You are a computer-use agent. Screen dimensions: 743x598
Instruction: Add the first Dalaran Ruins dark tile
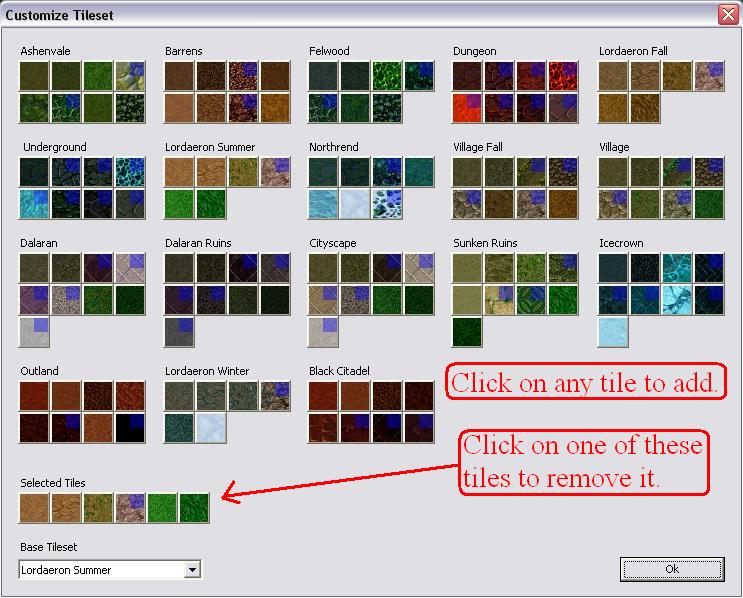click(x=179, y=268)
